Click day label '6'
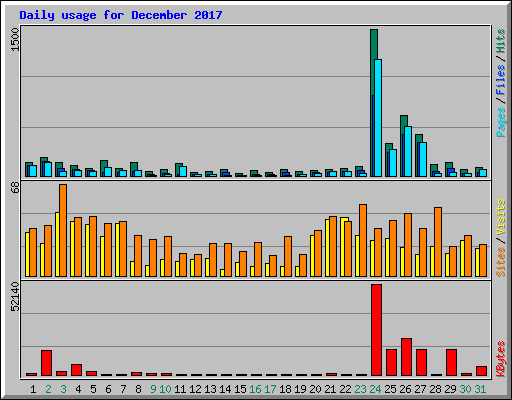 click(108, 389)
